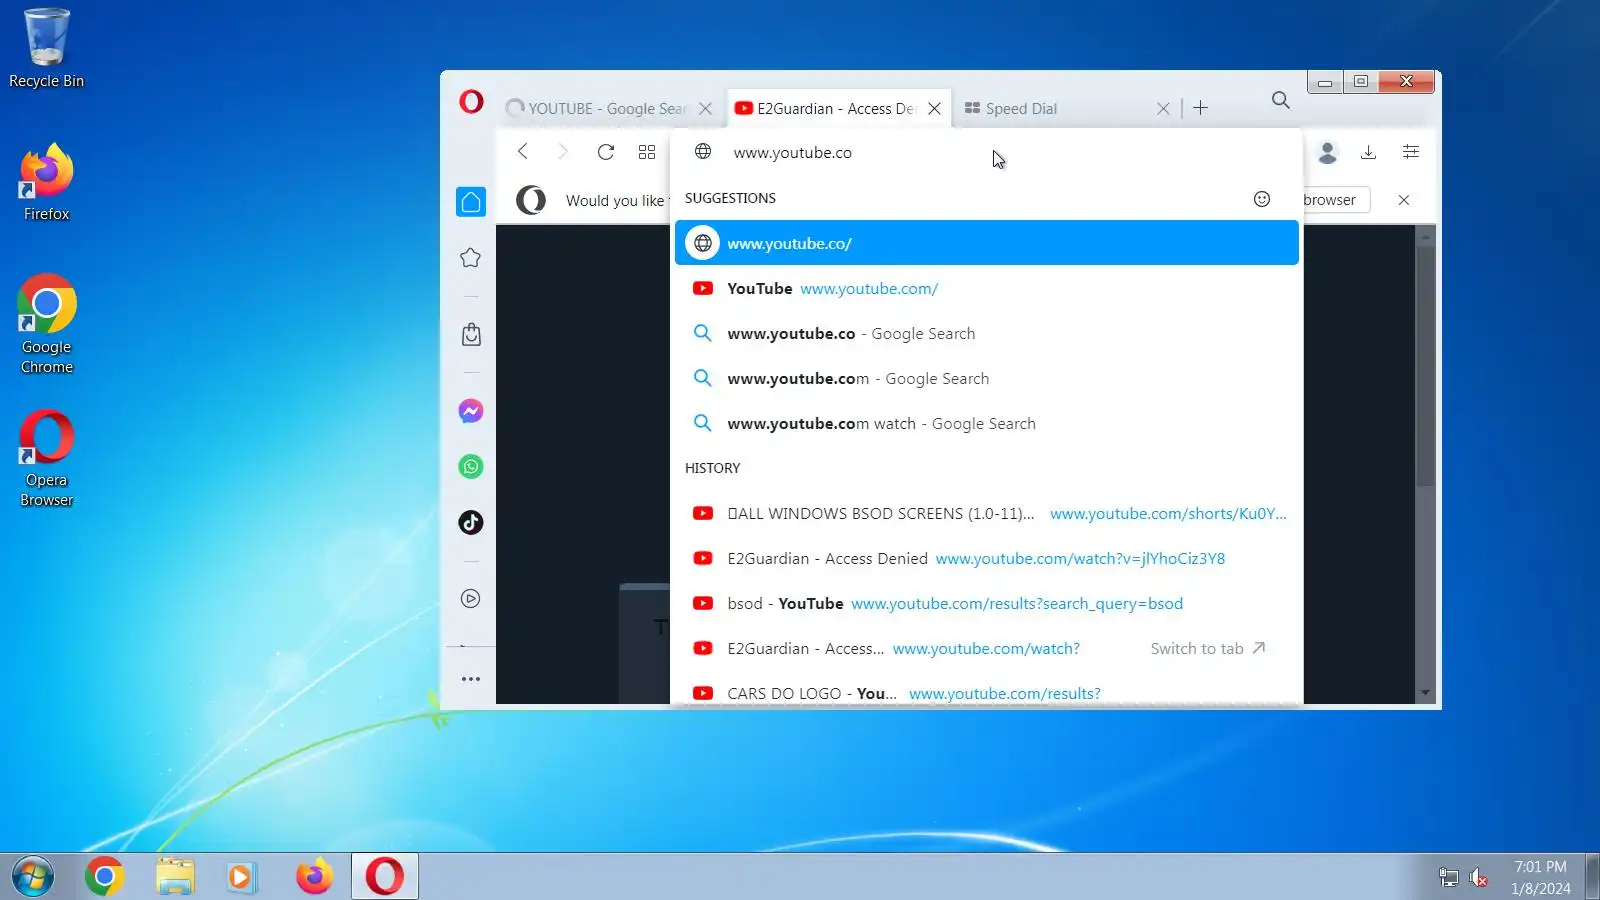Launch TikTok from Opera sidebar
The height and width of the screenshot is (900, 1600).
point(471,522)
